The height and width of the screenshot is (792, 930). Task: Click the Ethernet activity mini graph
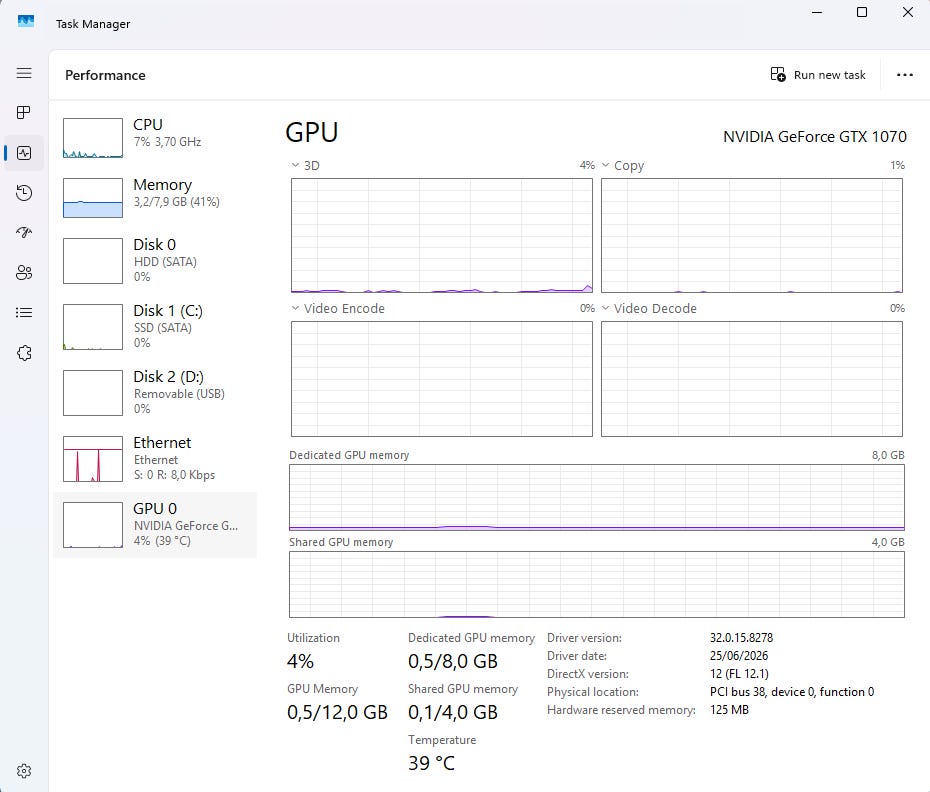click(x=93, y=459)
